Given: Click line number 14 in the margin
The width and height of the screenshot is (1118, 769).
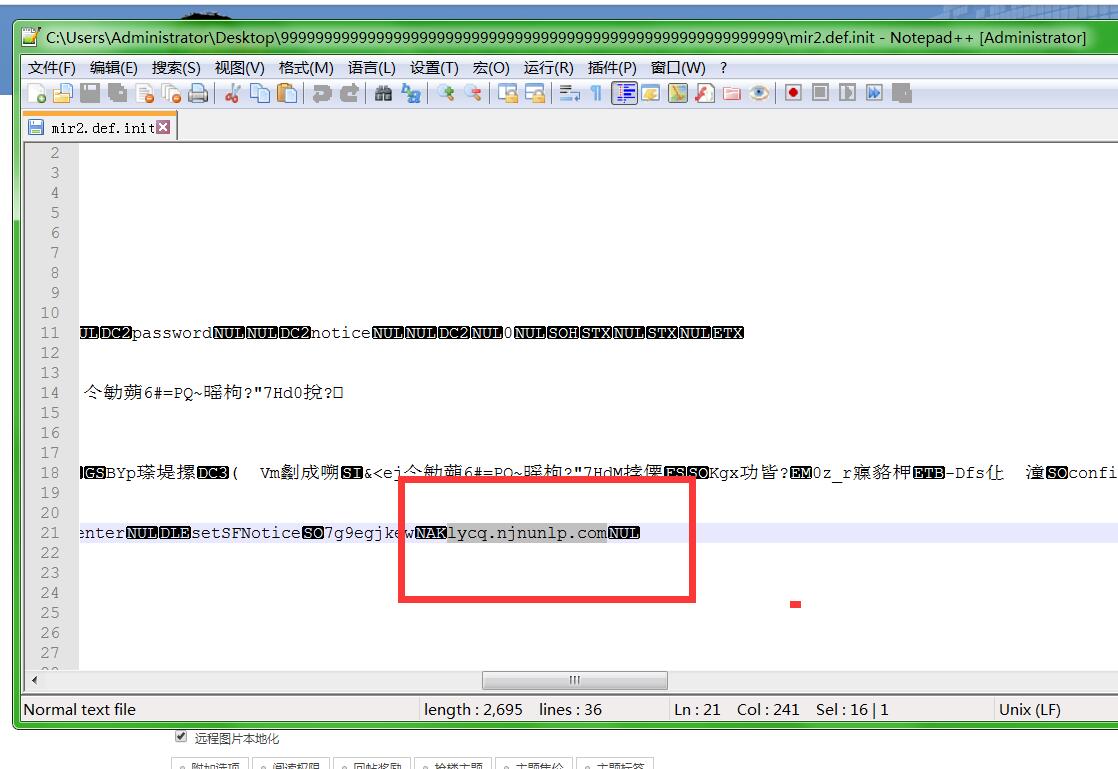Looking at the screenshot, I should 50,393.
